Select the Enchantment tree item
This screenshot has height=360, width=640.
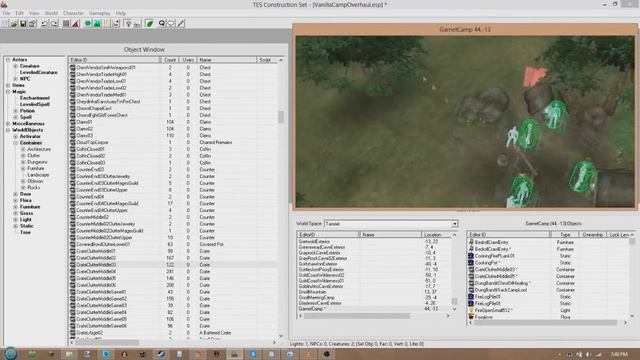pos(35,98)
